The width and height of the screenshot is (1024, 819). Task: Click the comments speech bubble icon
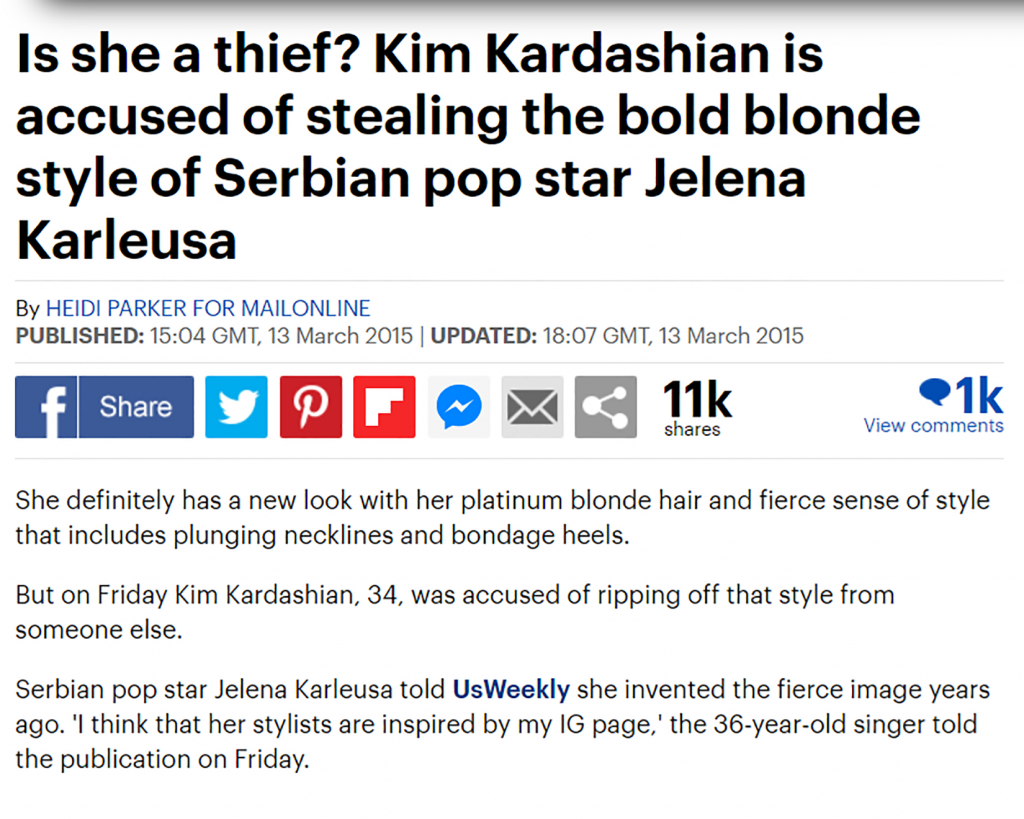pyautogui.click(x=935, y=392)
